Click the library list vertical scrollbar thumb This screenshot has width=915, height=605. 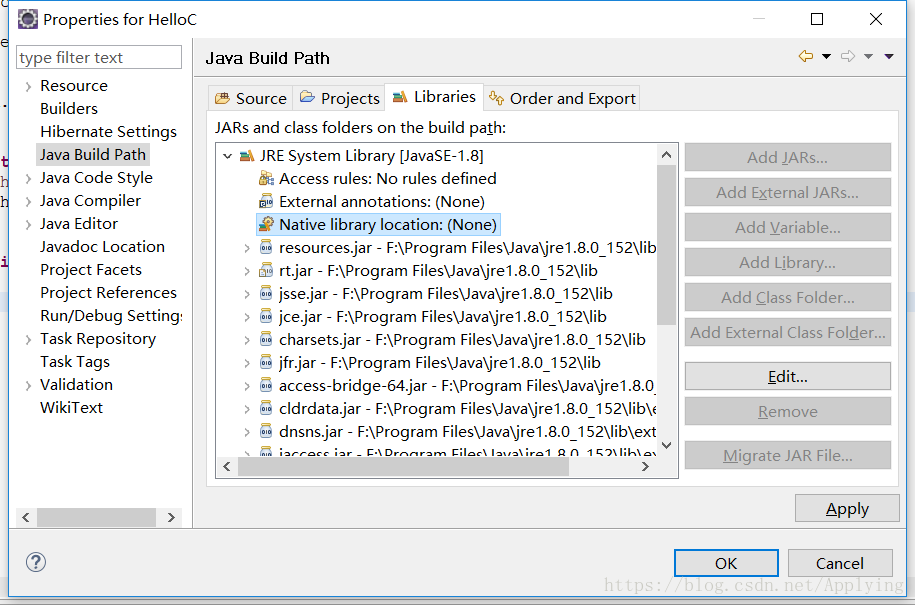click(666, 245)
